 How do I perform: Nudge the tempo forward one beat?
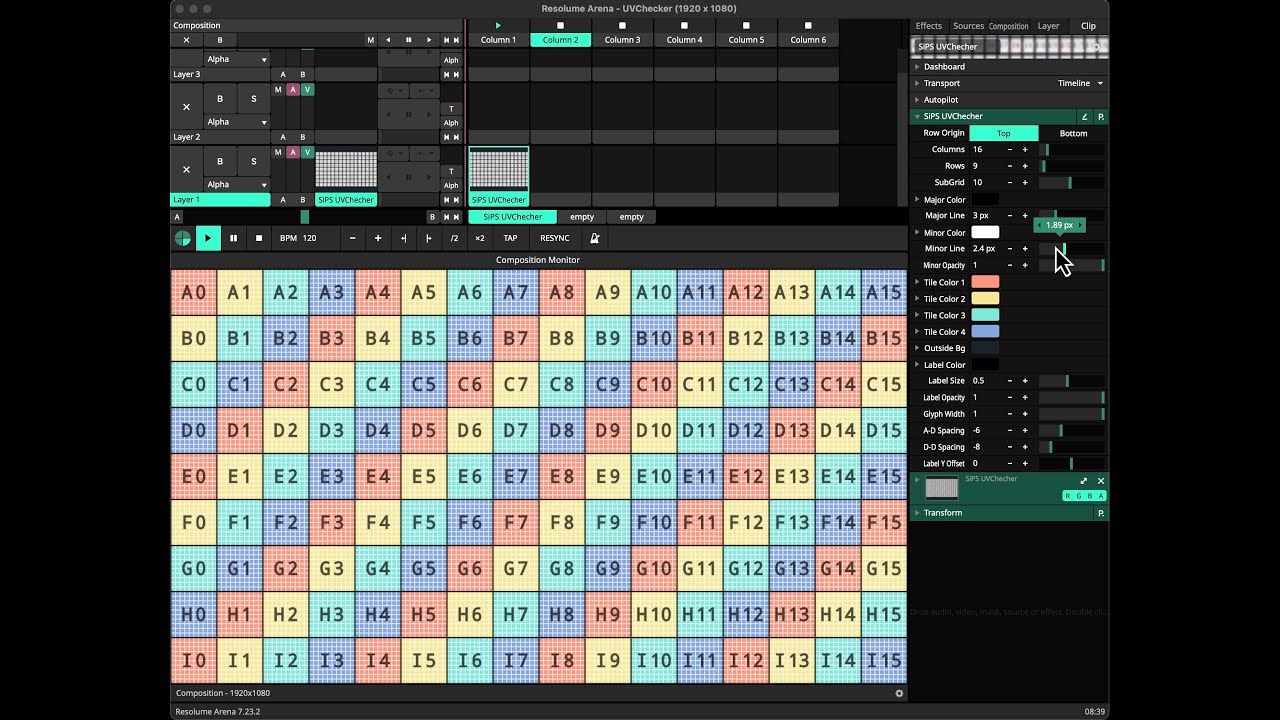tap(429, 238)
